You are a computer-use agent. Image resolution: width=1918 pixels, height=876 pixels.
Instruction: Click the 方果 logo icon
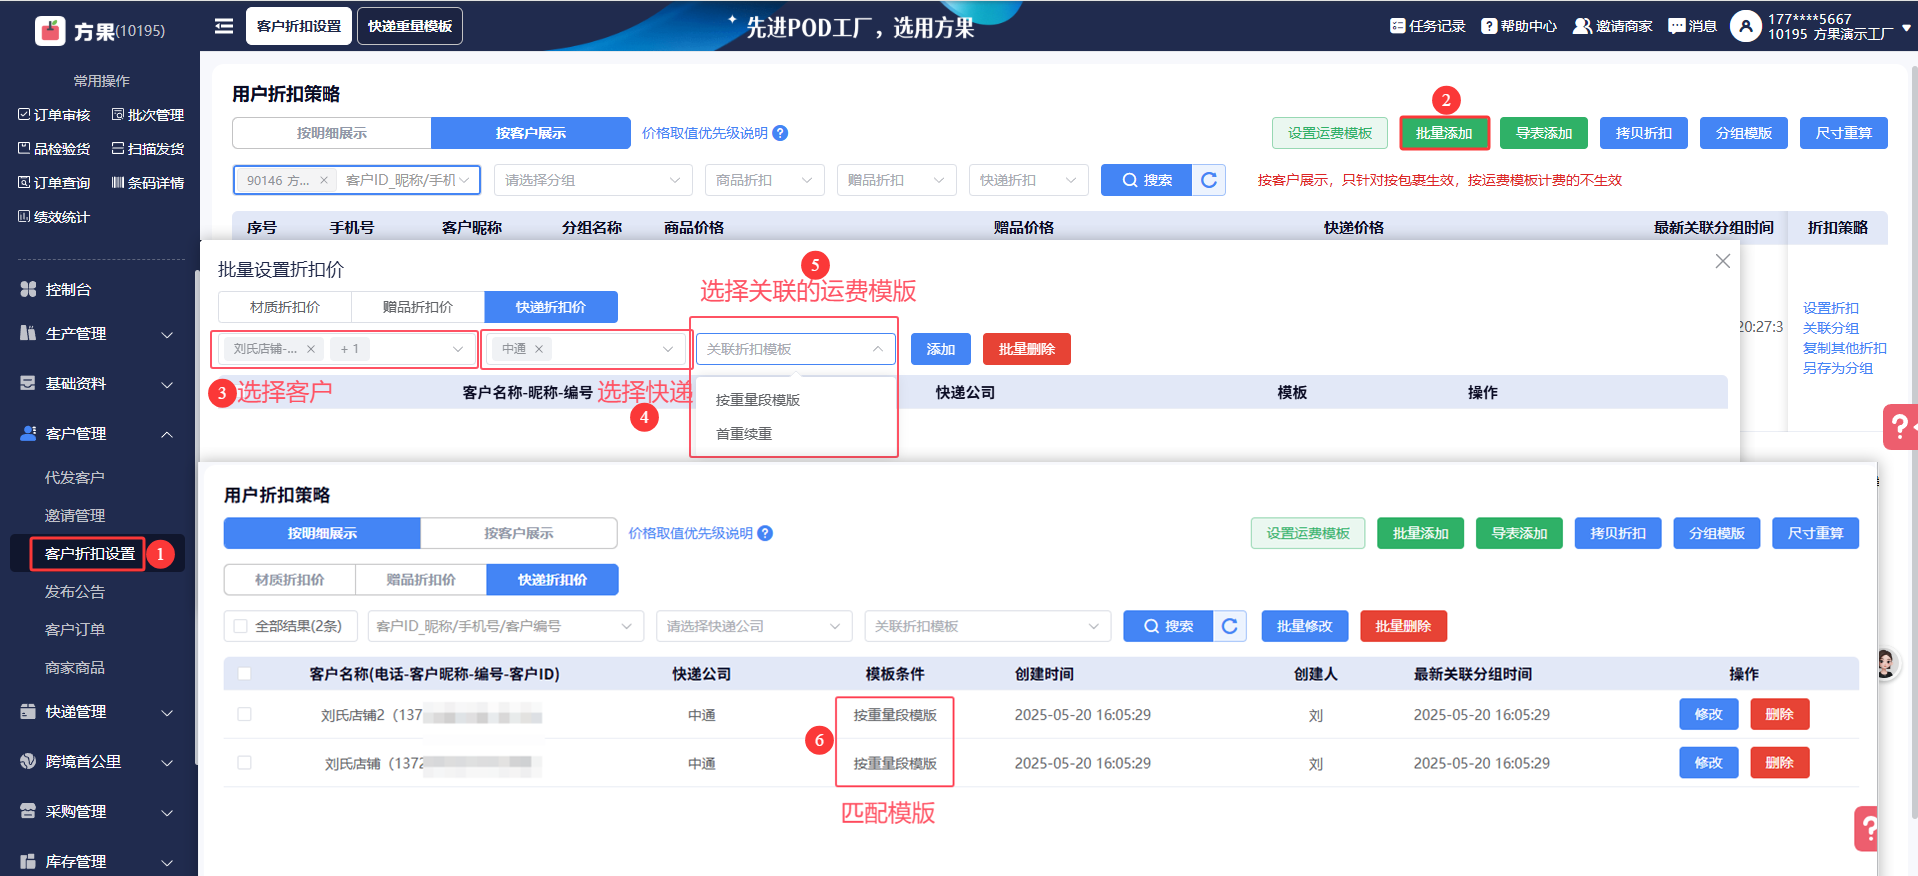(x=50, y=31)
